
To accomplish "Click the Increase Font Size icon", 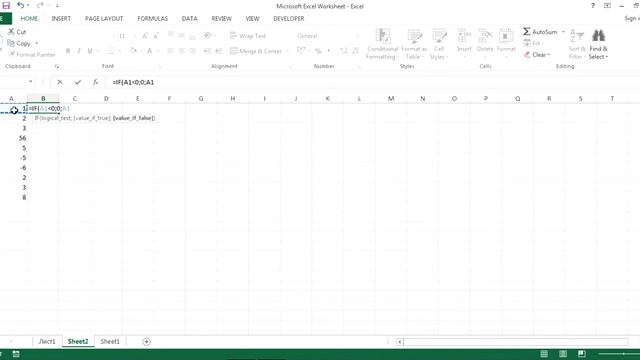I will 145,36.
